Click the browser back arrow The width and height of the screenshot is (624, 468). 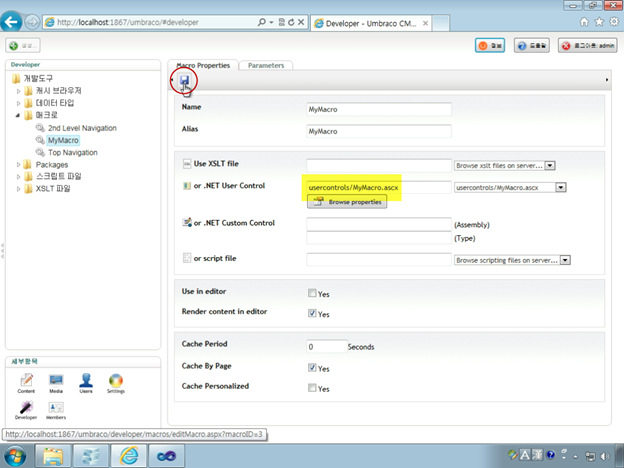tap(11, 21)
